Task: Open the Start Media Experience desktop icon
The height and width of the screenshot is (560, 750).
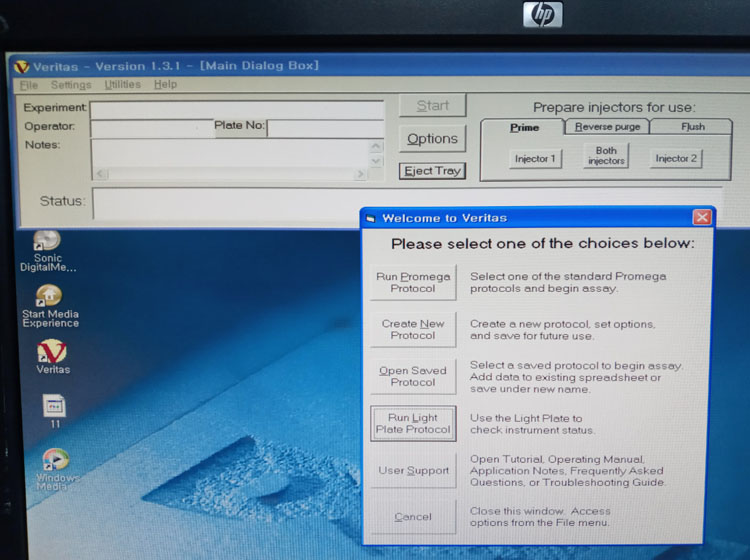Action: coord(49,297)
